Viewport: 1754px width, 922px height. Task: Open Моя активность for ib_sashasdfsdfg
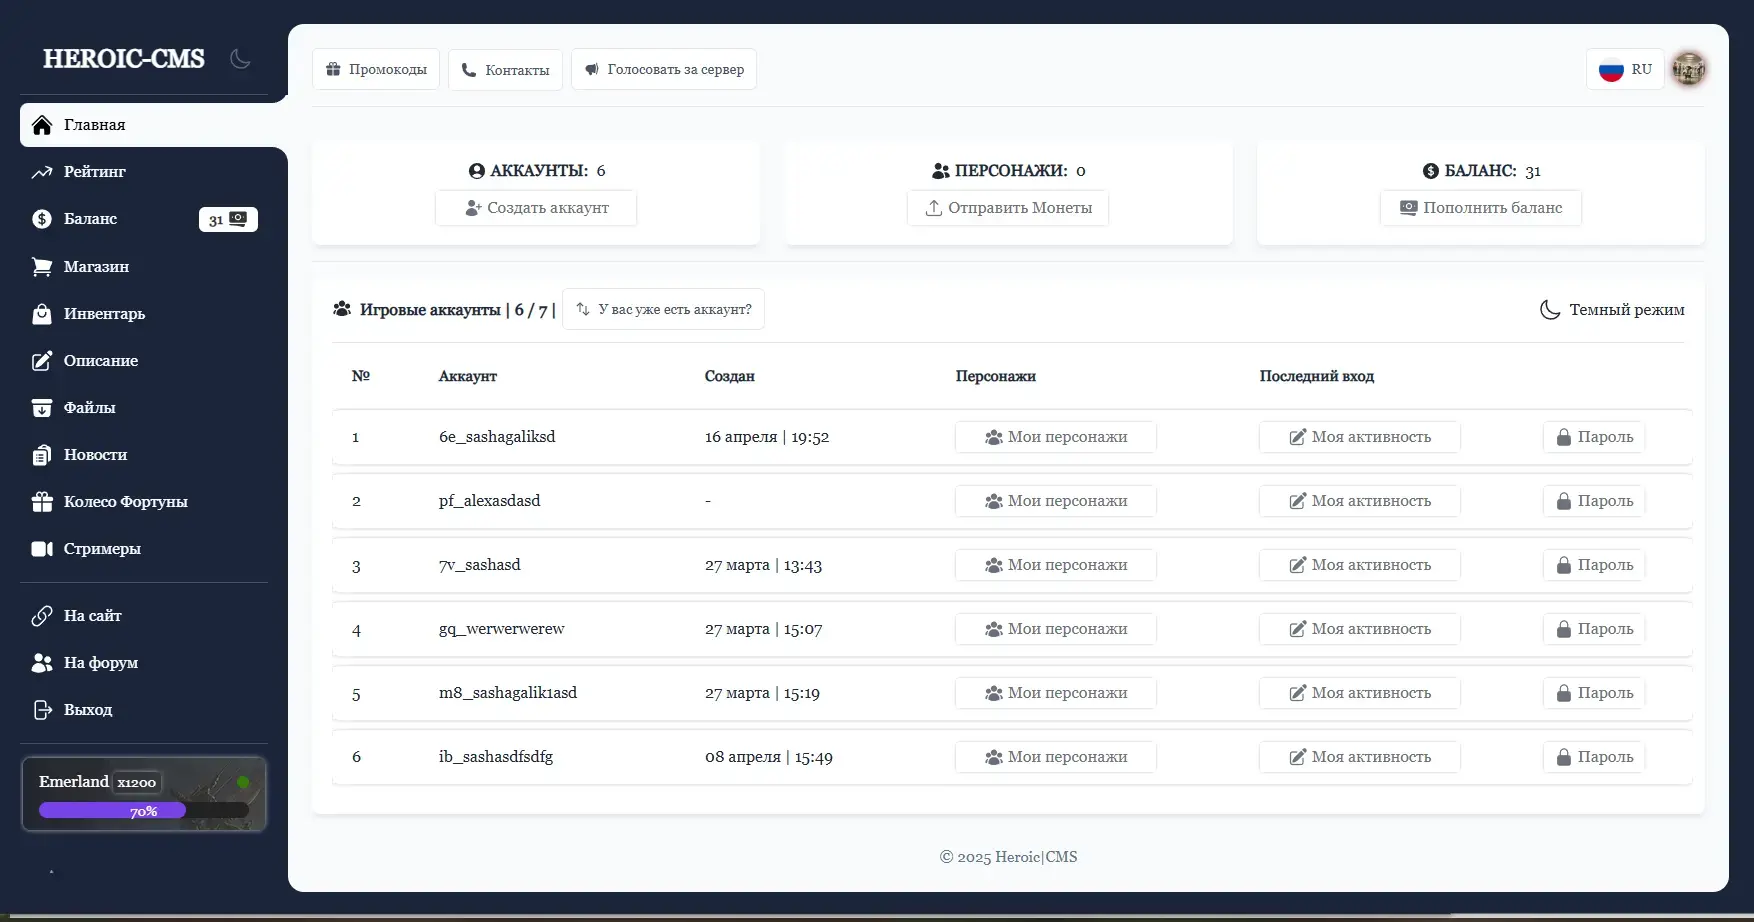pos(1360,757)
